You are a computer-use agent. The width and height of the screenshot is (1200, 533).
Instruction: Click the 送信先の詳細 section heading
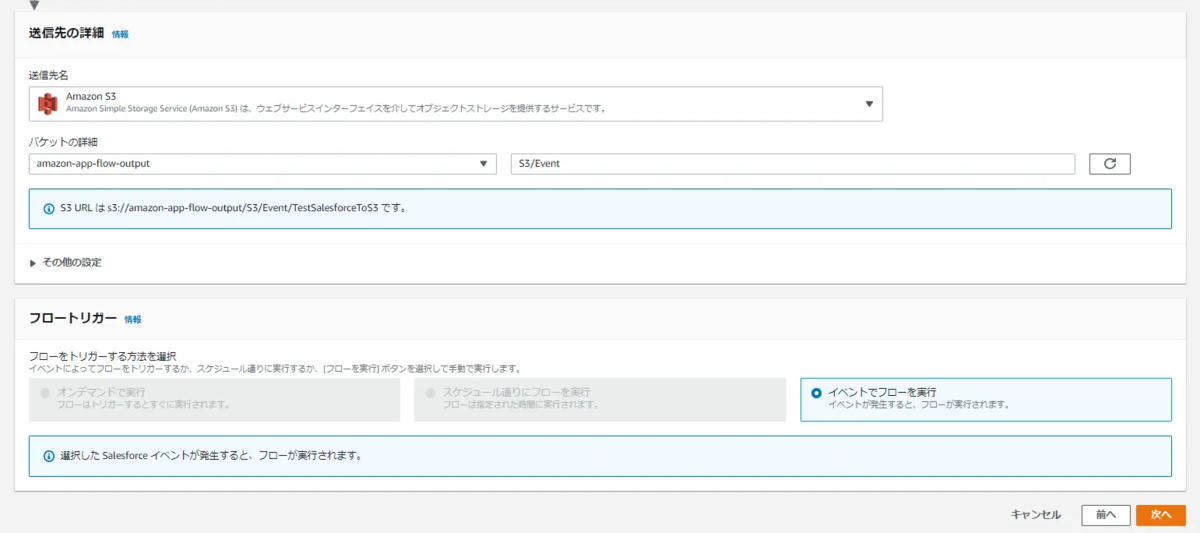(x=66, y=33)
